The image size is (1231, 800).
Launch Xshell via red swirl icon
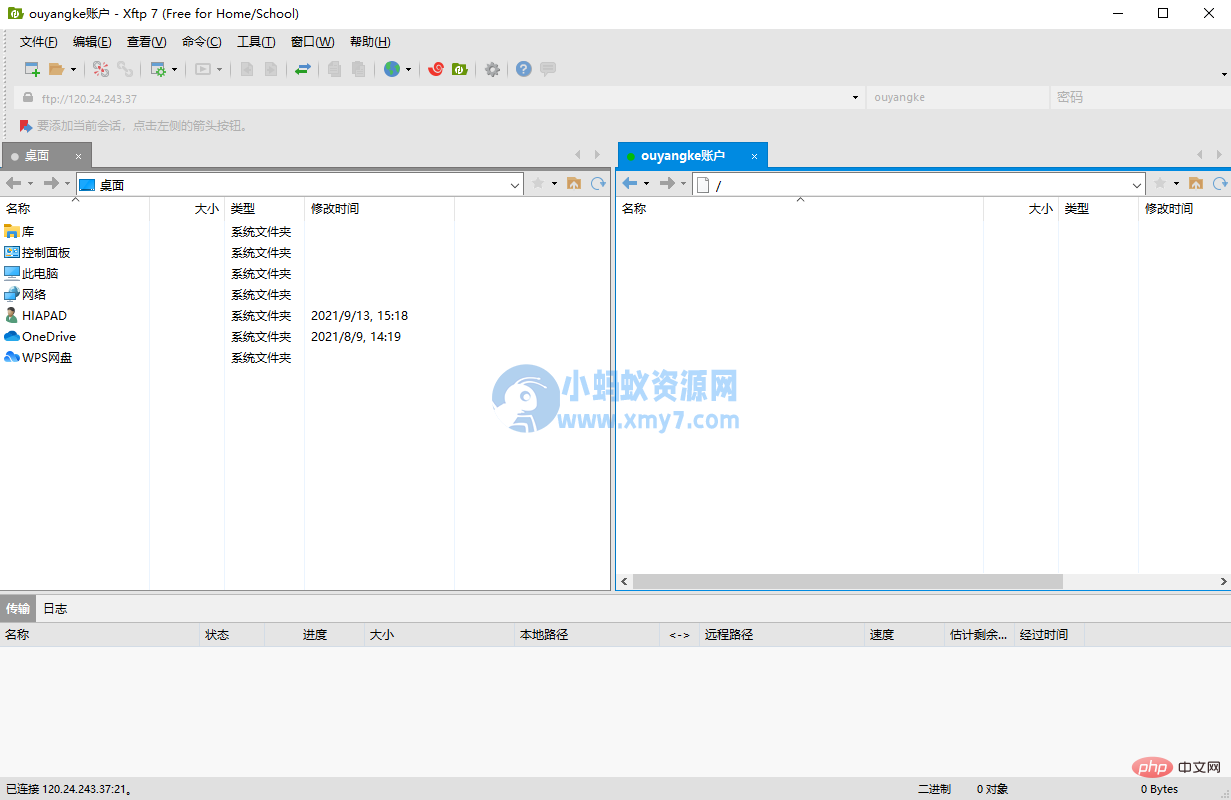(x=436, y=69)
